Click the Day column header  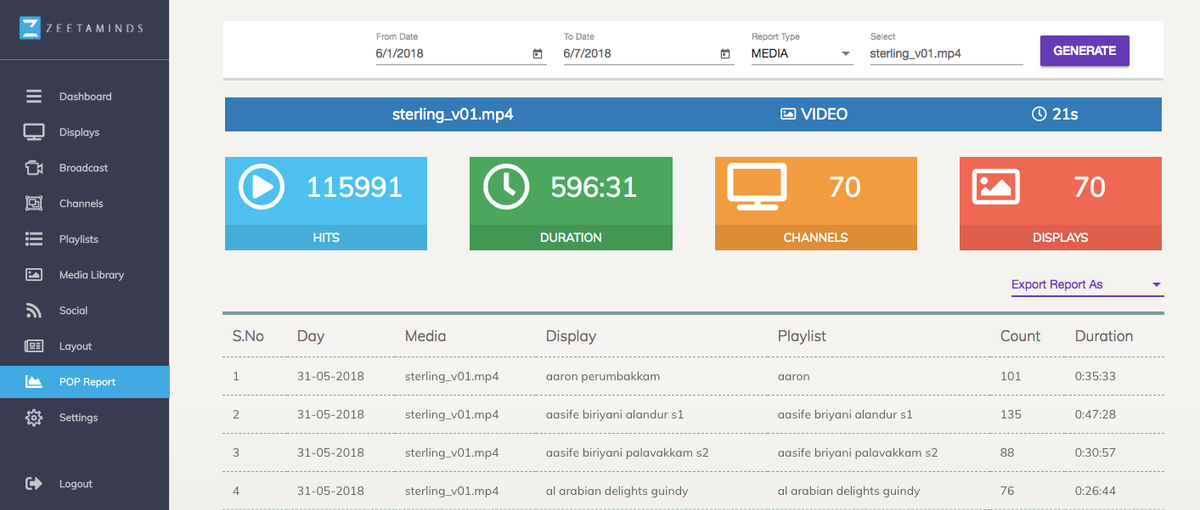point(311,337)
